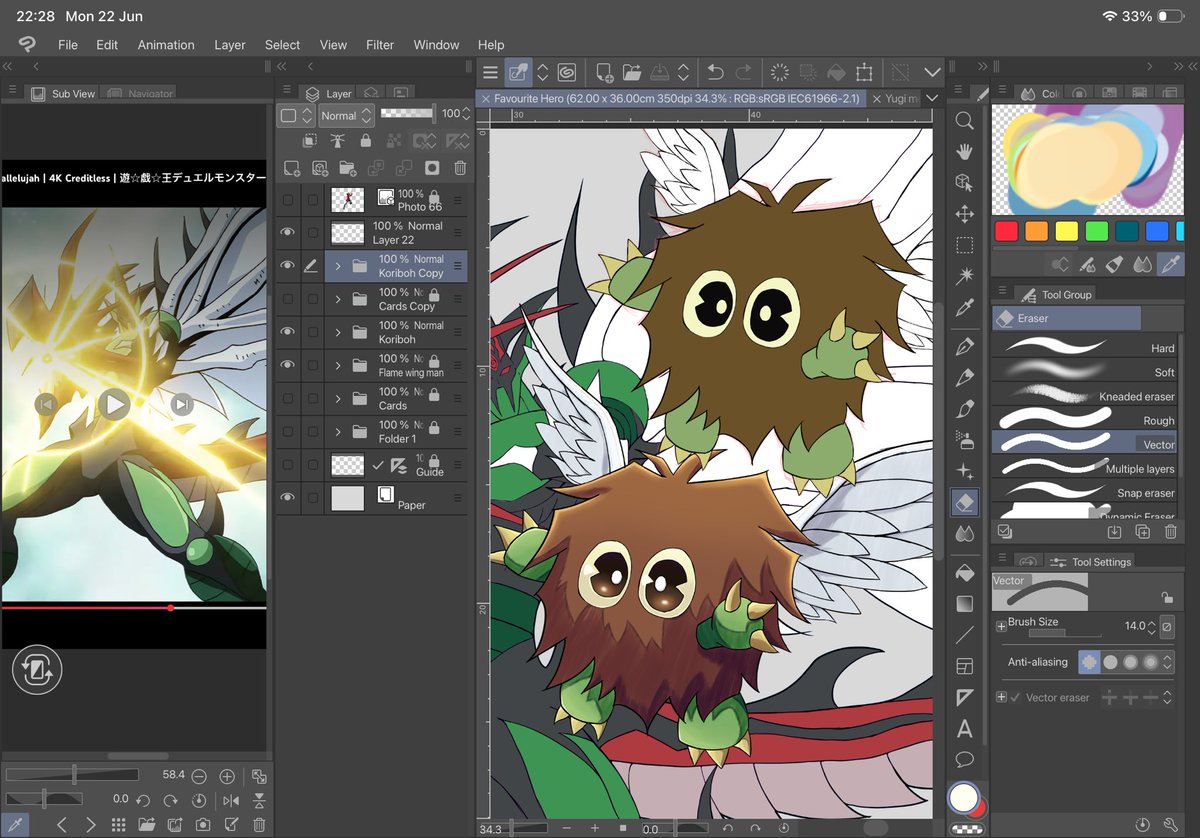The width and height of the screenshot is (1200, 838).
Task: Select the Frame border tool
Action: click(x=964, y=666)
